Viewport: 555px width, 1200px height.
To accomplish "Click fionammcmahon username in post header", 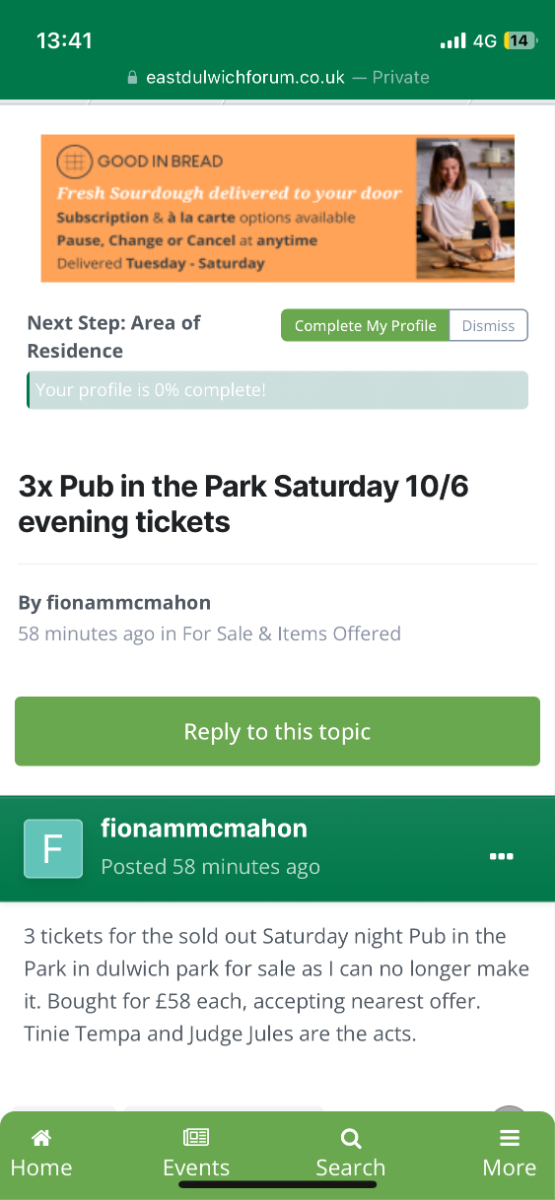I will 204,828.
